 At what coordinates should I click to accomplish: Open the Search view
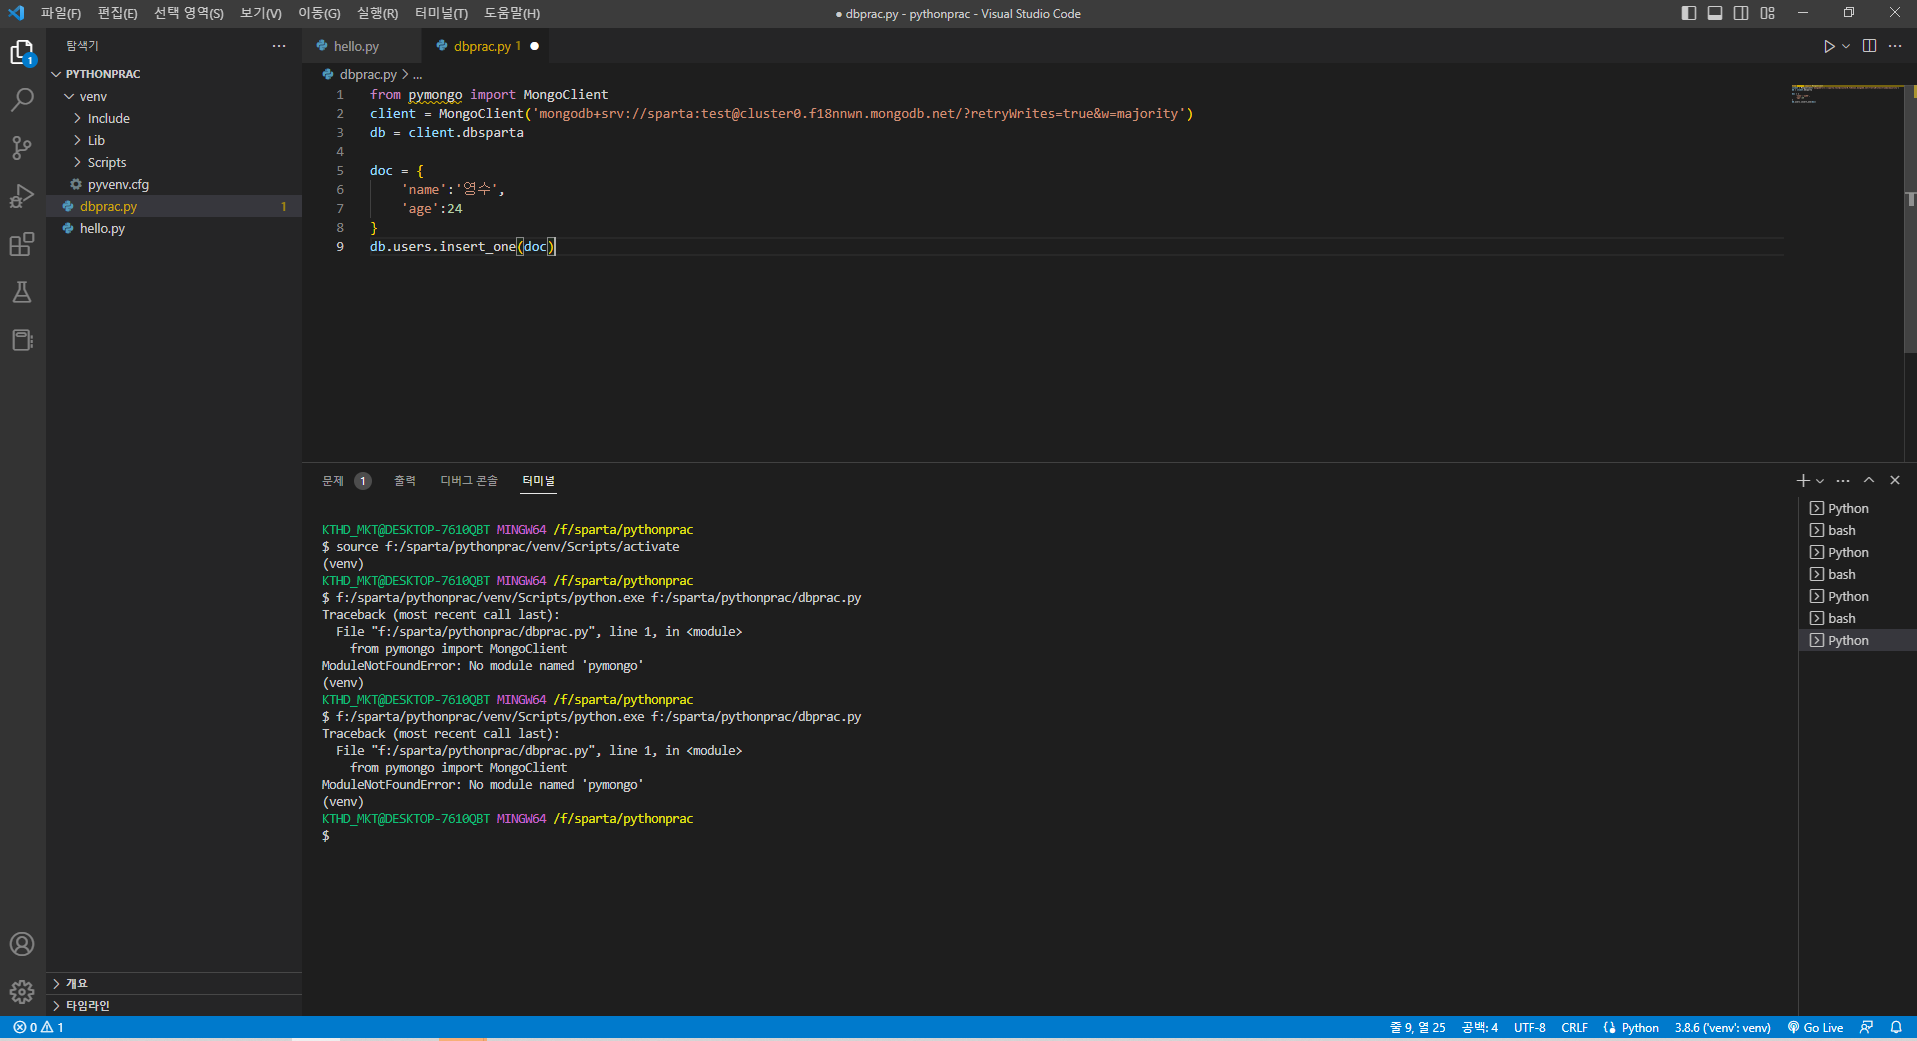pos(22,100)
